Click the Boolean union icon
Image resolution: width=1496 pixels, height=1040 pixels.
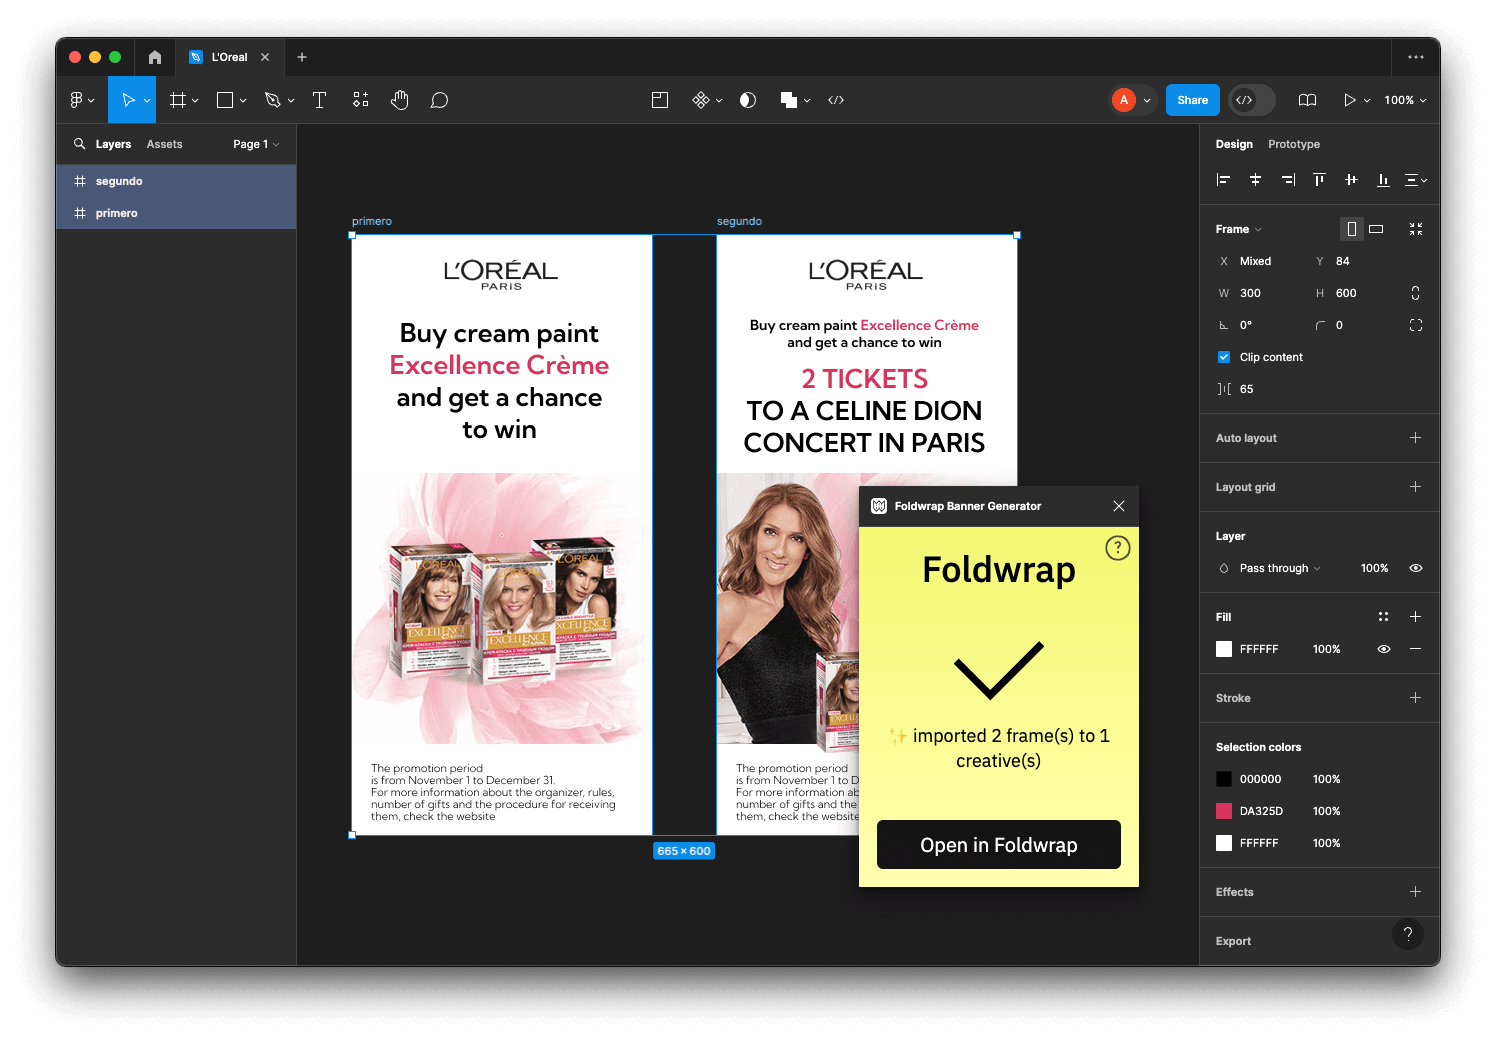point(789,100)
